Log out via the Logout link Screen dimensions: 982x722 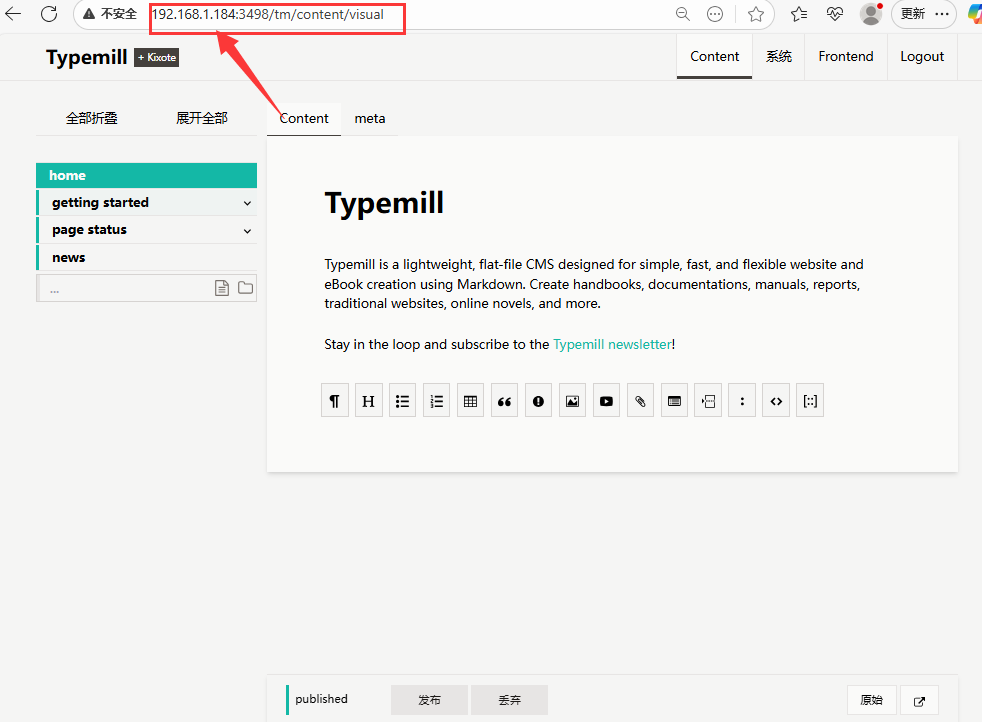[x=922, y=56]
